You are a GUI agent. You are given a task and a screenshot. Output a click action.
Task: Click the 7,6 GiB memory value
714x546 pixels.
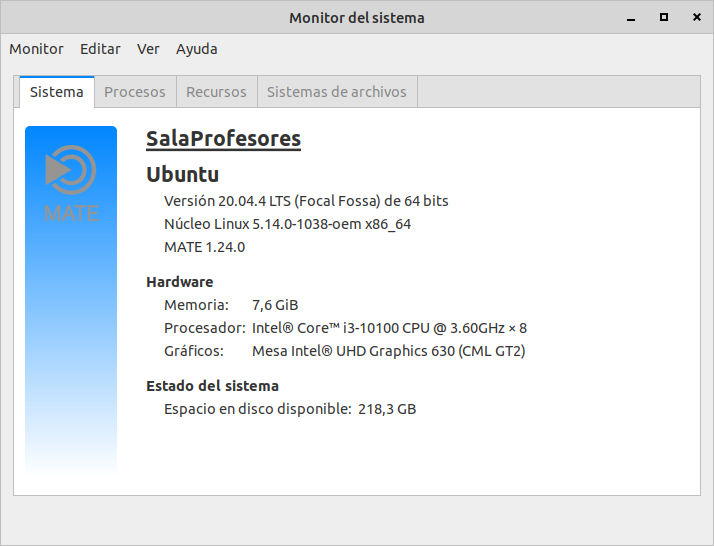point(275,305)
